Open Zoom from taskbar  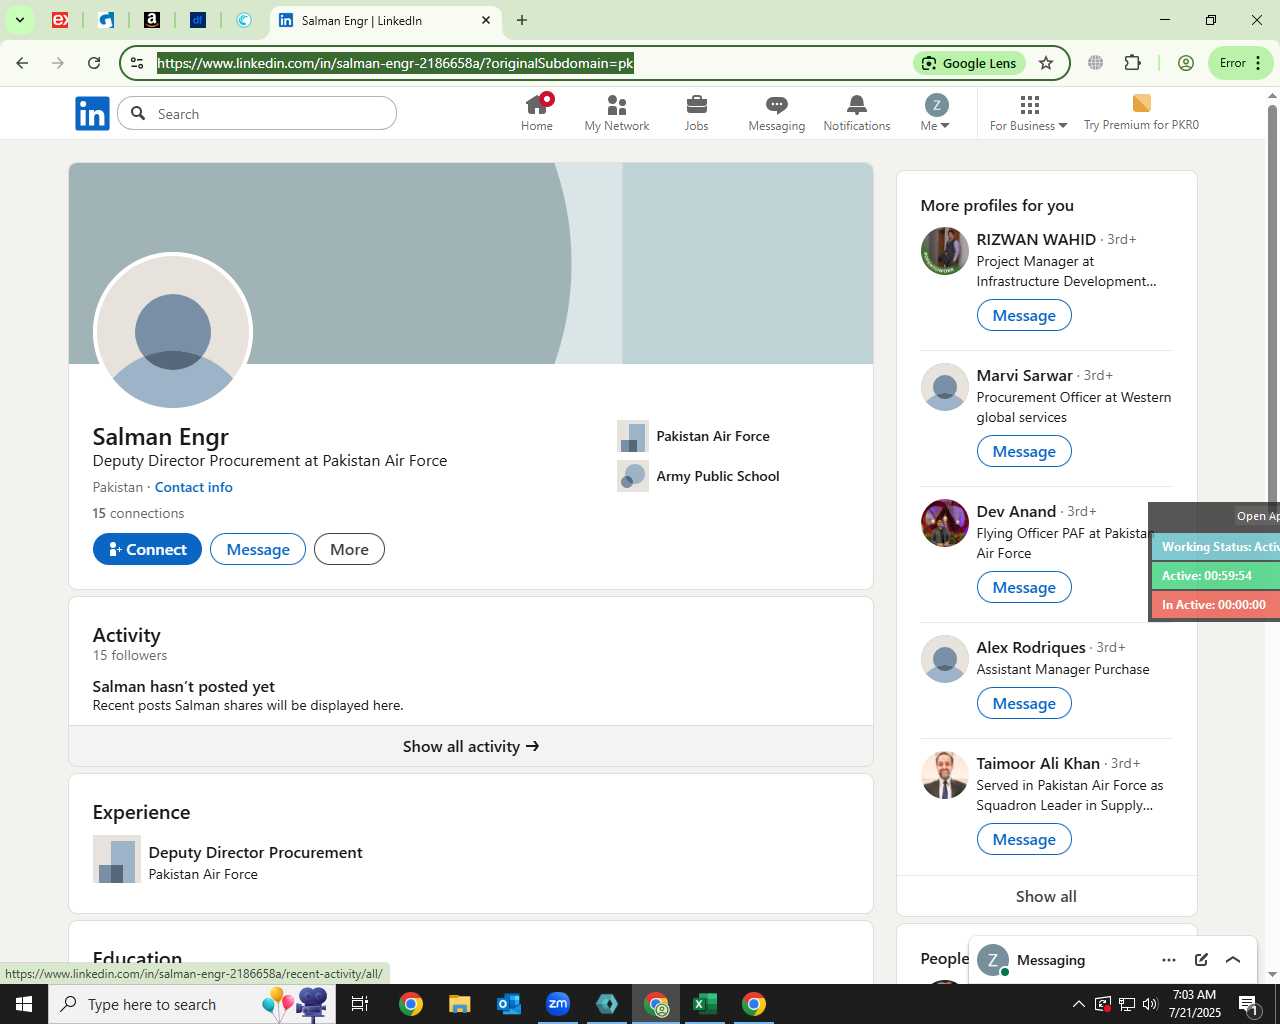(x=558, y=1004)
